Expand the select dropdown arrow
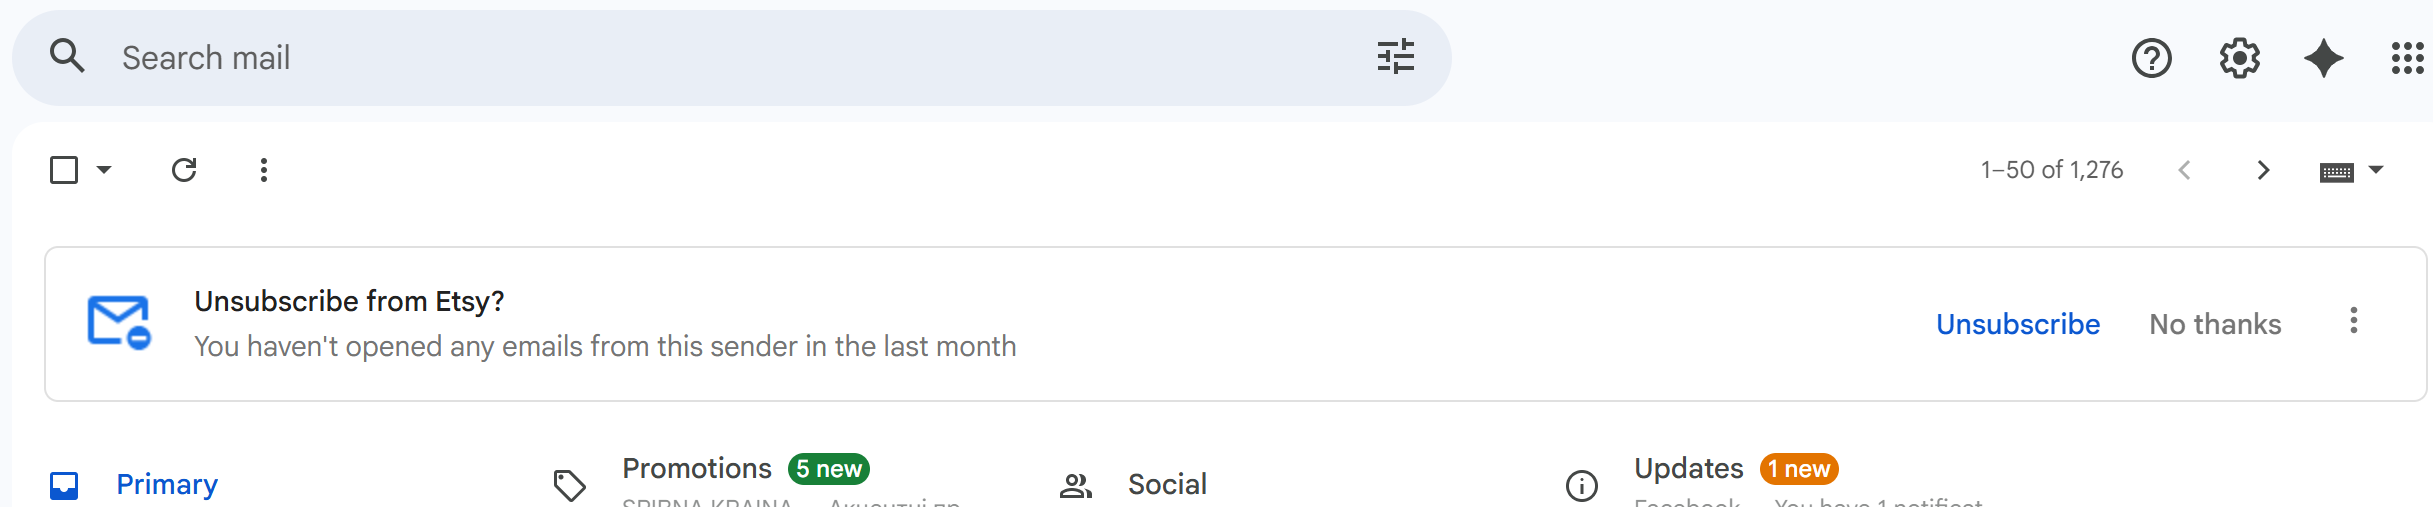The width and height of the screenshot is (2433, 507). pos(104,170)
